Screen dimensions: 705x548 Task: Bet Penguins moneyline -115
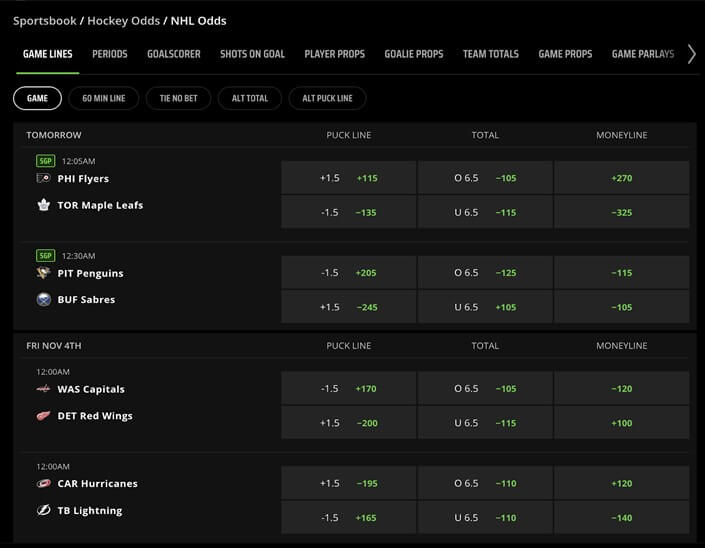[622, 273]
